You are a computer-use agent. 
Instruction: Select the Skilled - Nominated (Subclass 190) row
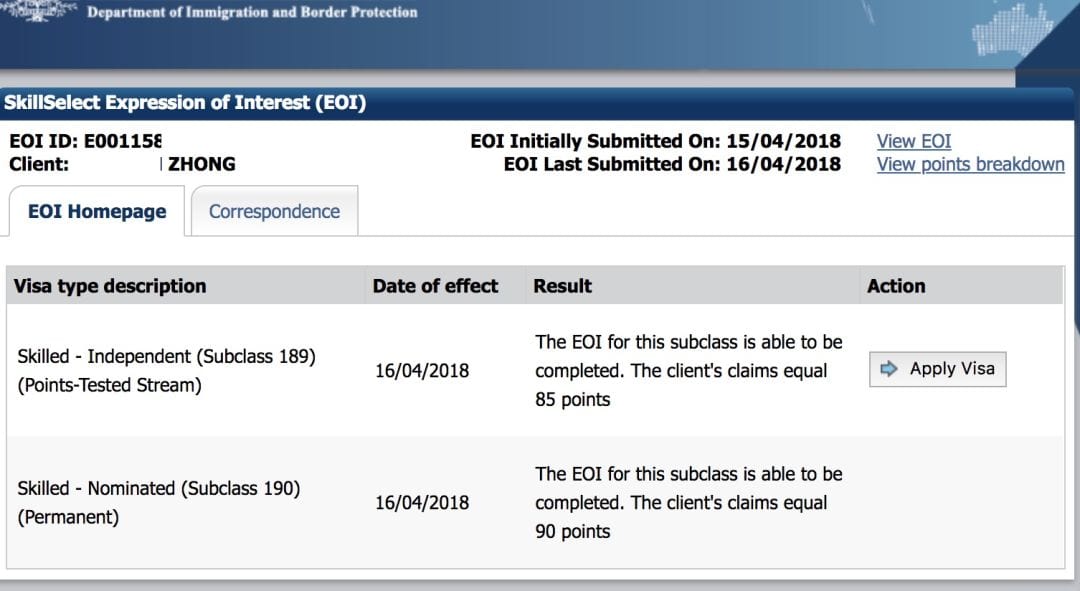pos(535,503)
